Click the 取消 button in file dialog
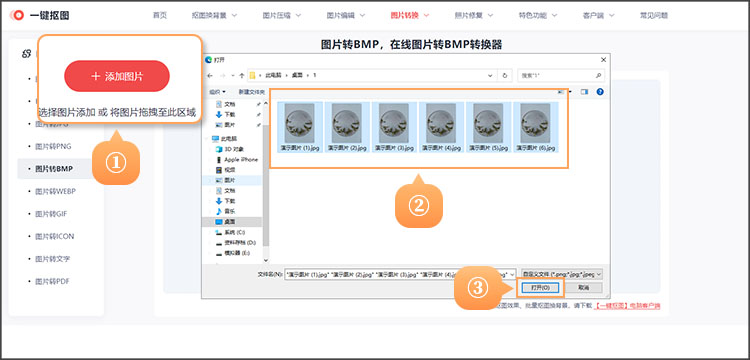This screenshot has width=750, height=360. (584, 288)
